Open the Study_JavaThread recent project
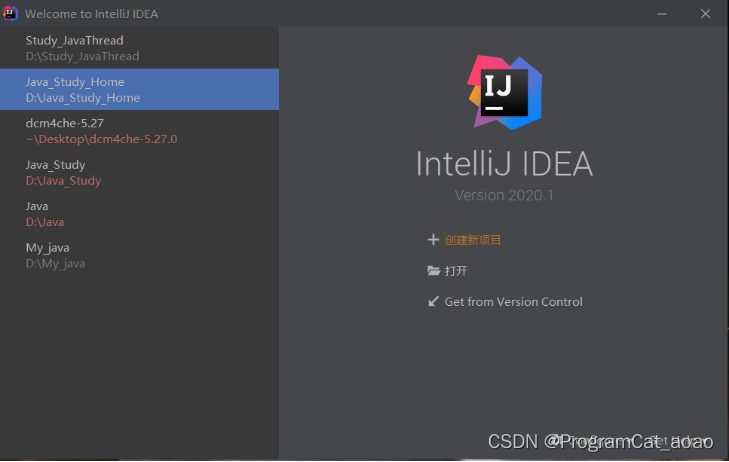Viewport: 729px width, 462px height. pyautogui.click(x=139, y=48)
